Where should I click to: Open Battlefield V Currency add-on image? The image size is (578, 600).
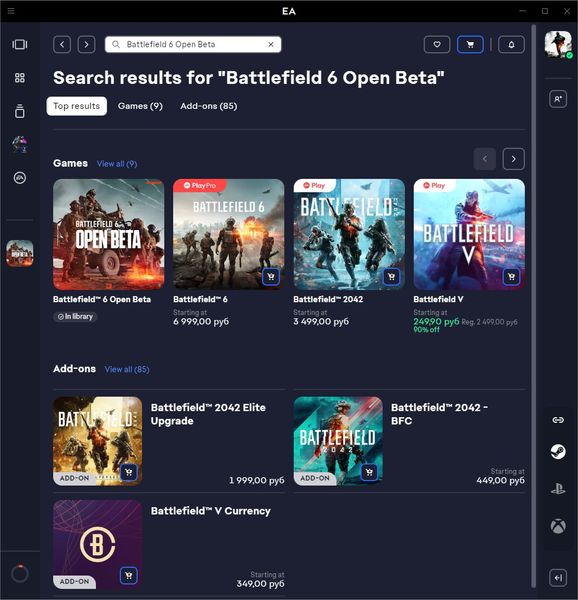(98, 545)
